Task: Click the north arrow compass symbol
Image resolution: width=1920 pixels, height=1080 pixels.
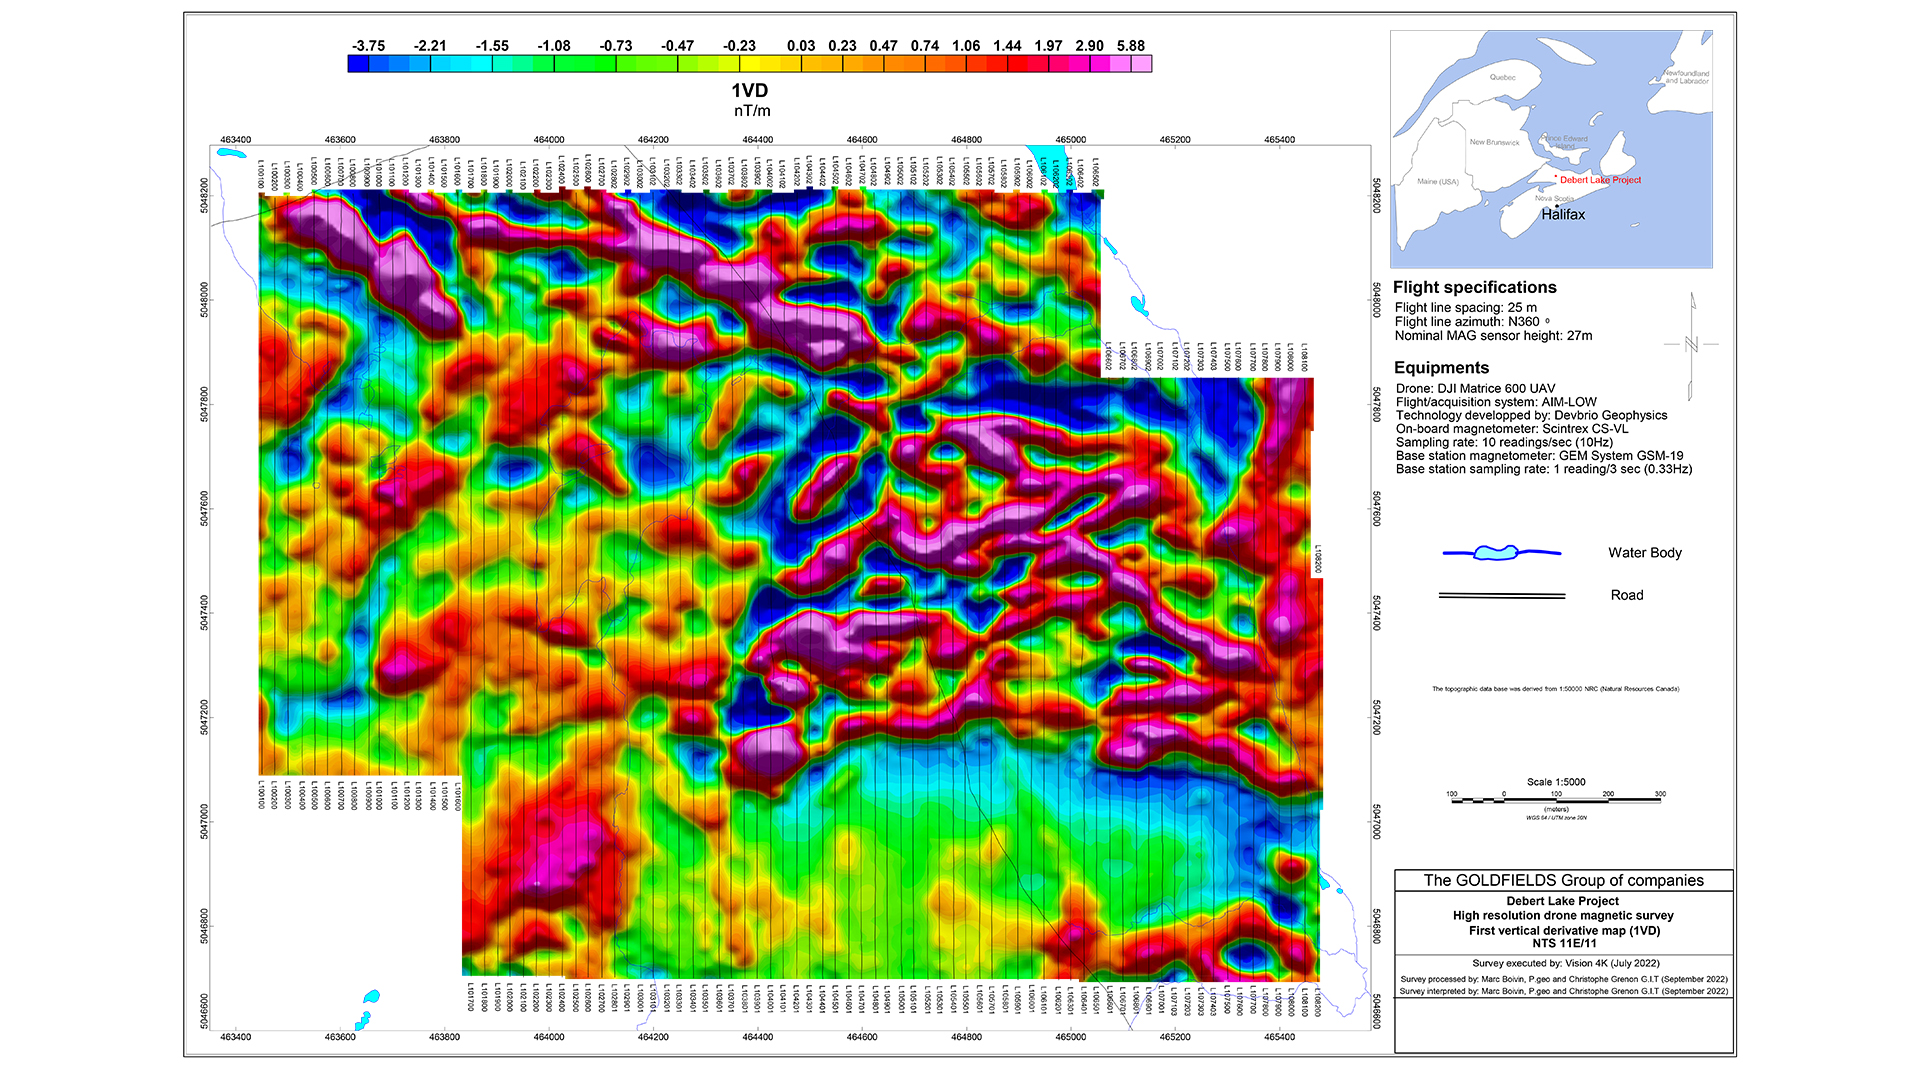Action: click(x=1692, y=345)
